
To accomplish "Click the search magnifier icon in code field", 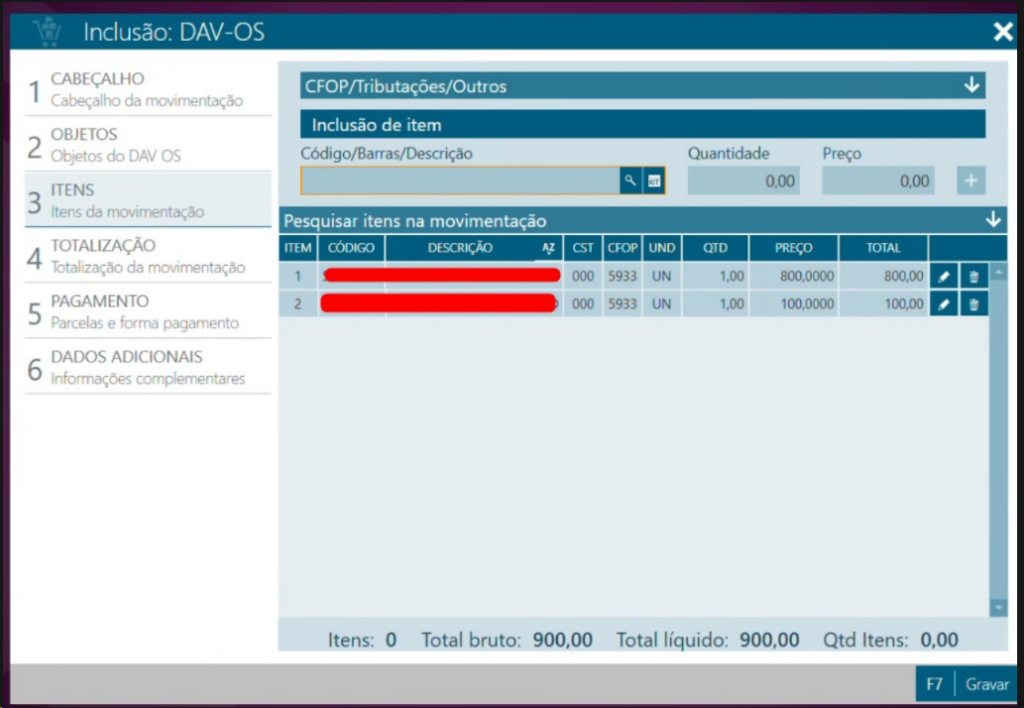I will click(630, 181).
